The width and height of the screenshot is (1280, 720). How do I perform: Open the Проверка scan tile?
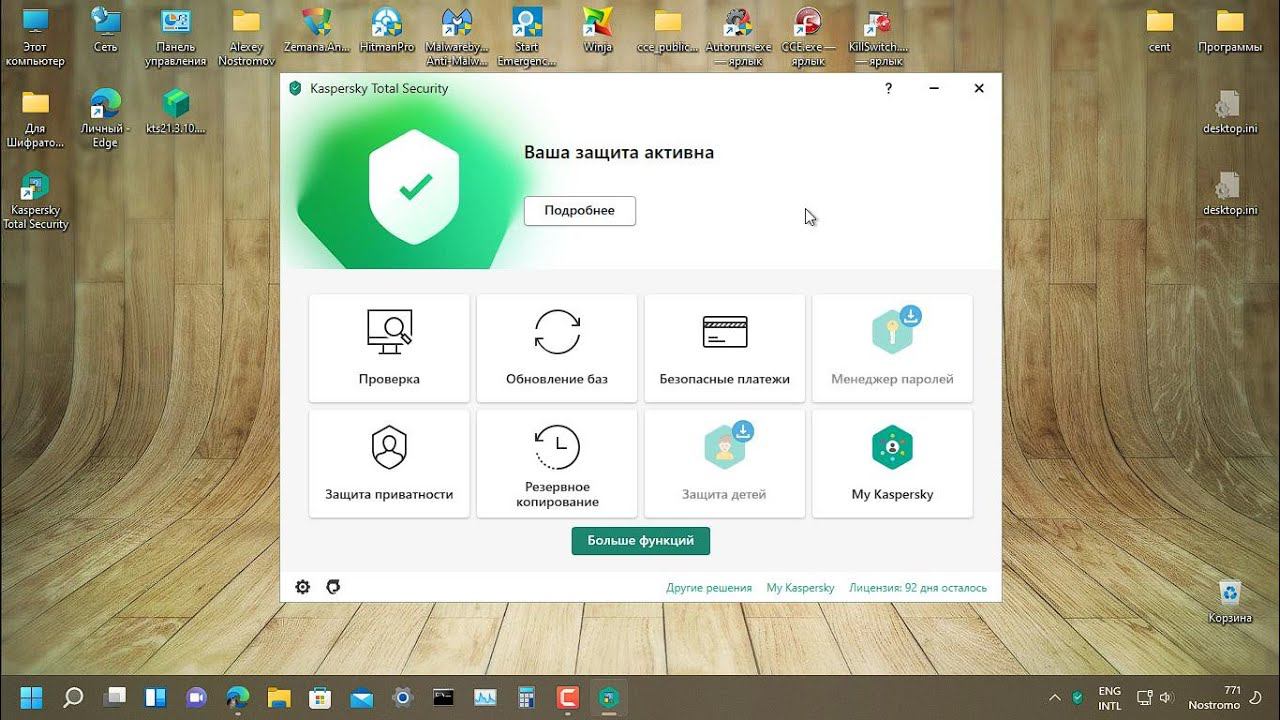pos(389,348)
